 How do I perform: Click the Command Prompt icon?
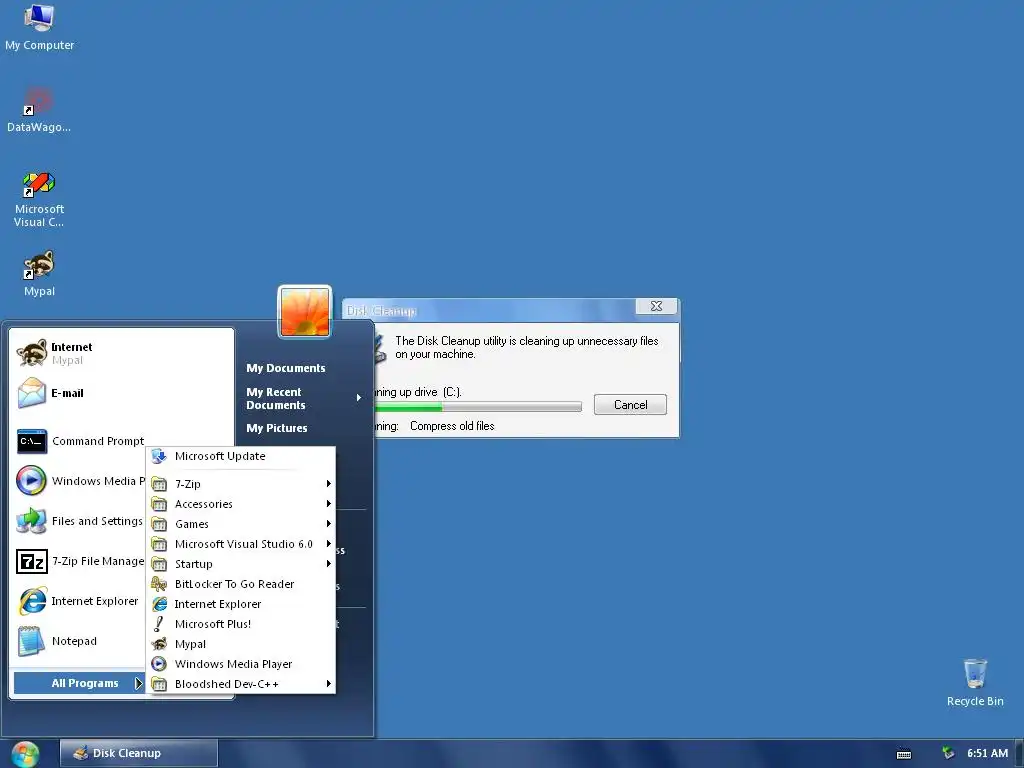[31, 441]
